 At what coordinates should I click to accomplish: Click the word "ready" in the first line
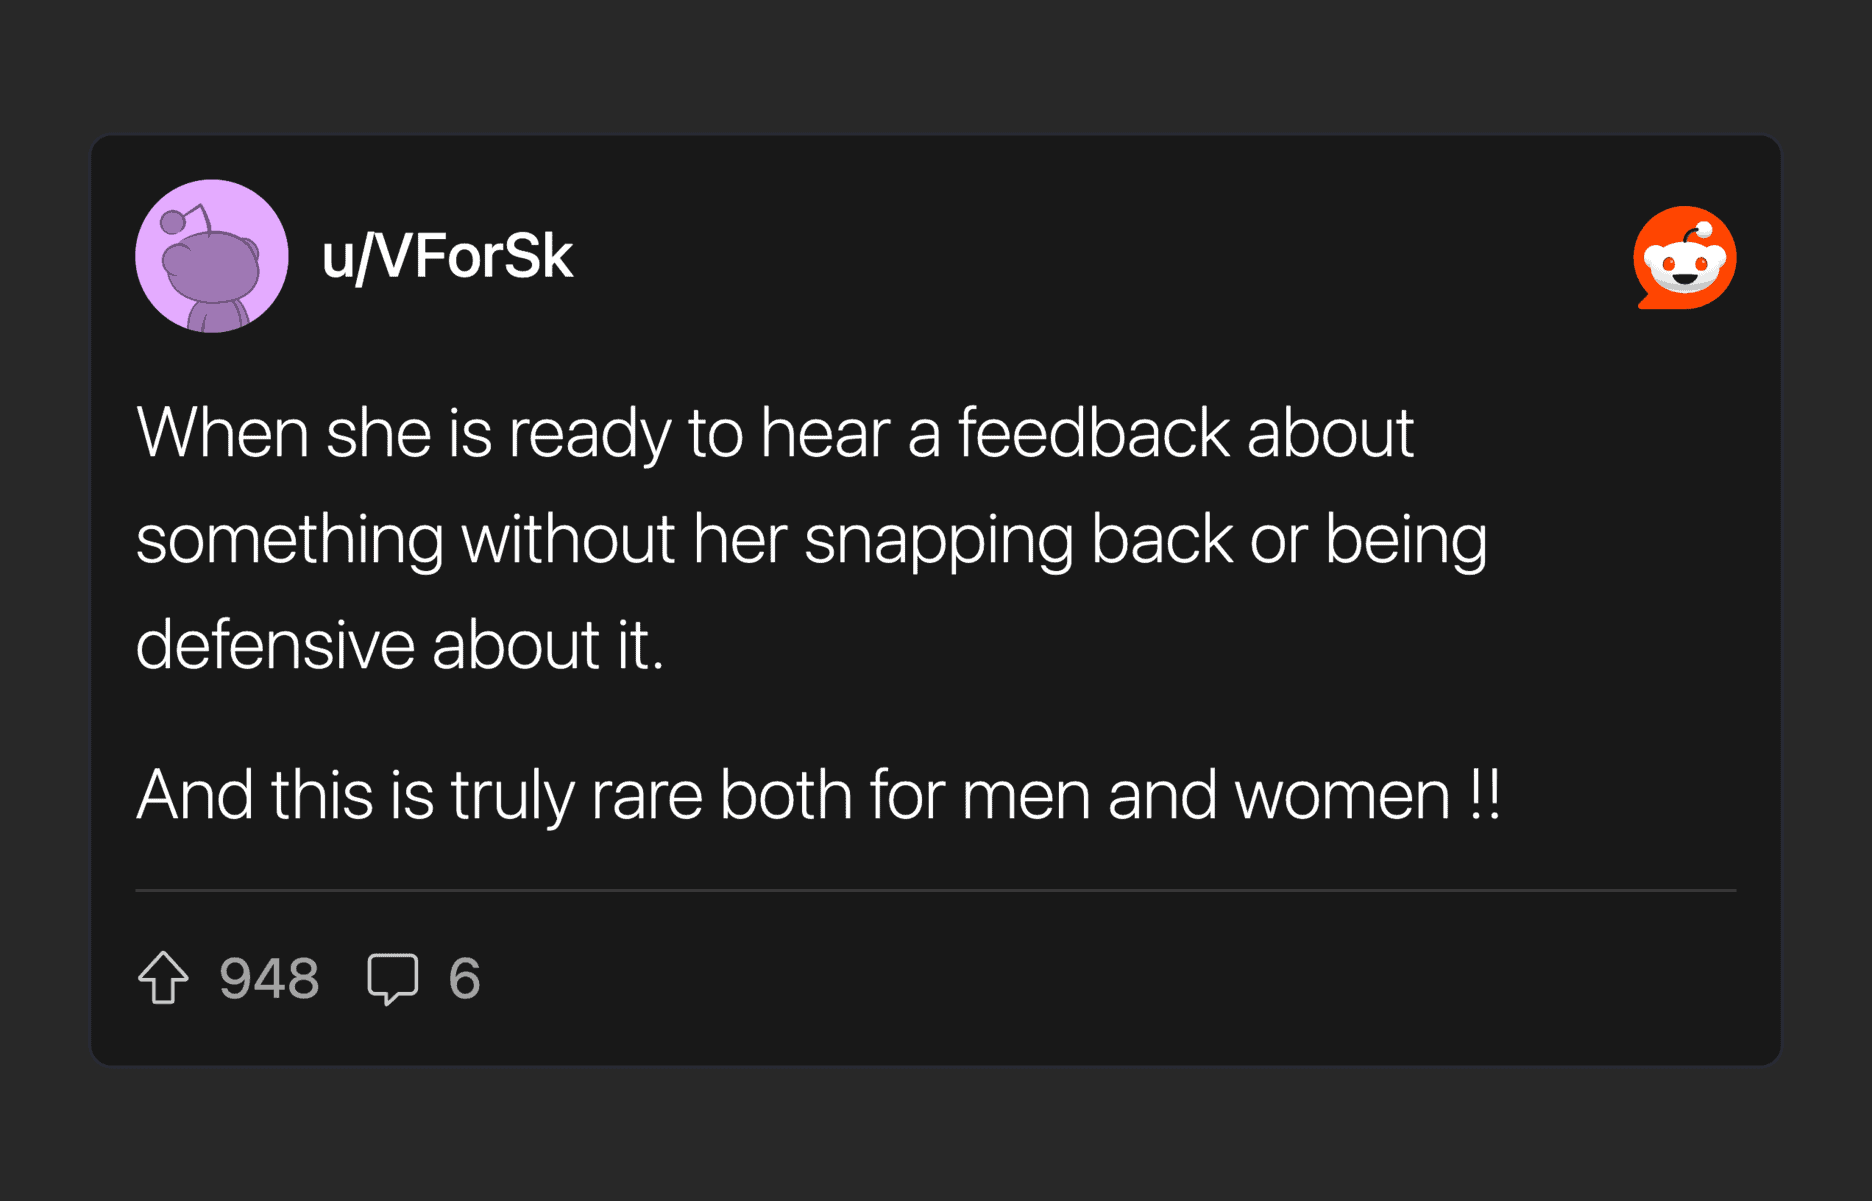(590, 433)
